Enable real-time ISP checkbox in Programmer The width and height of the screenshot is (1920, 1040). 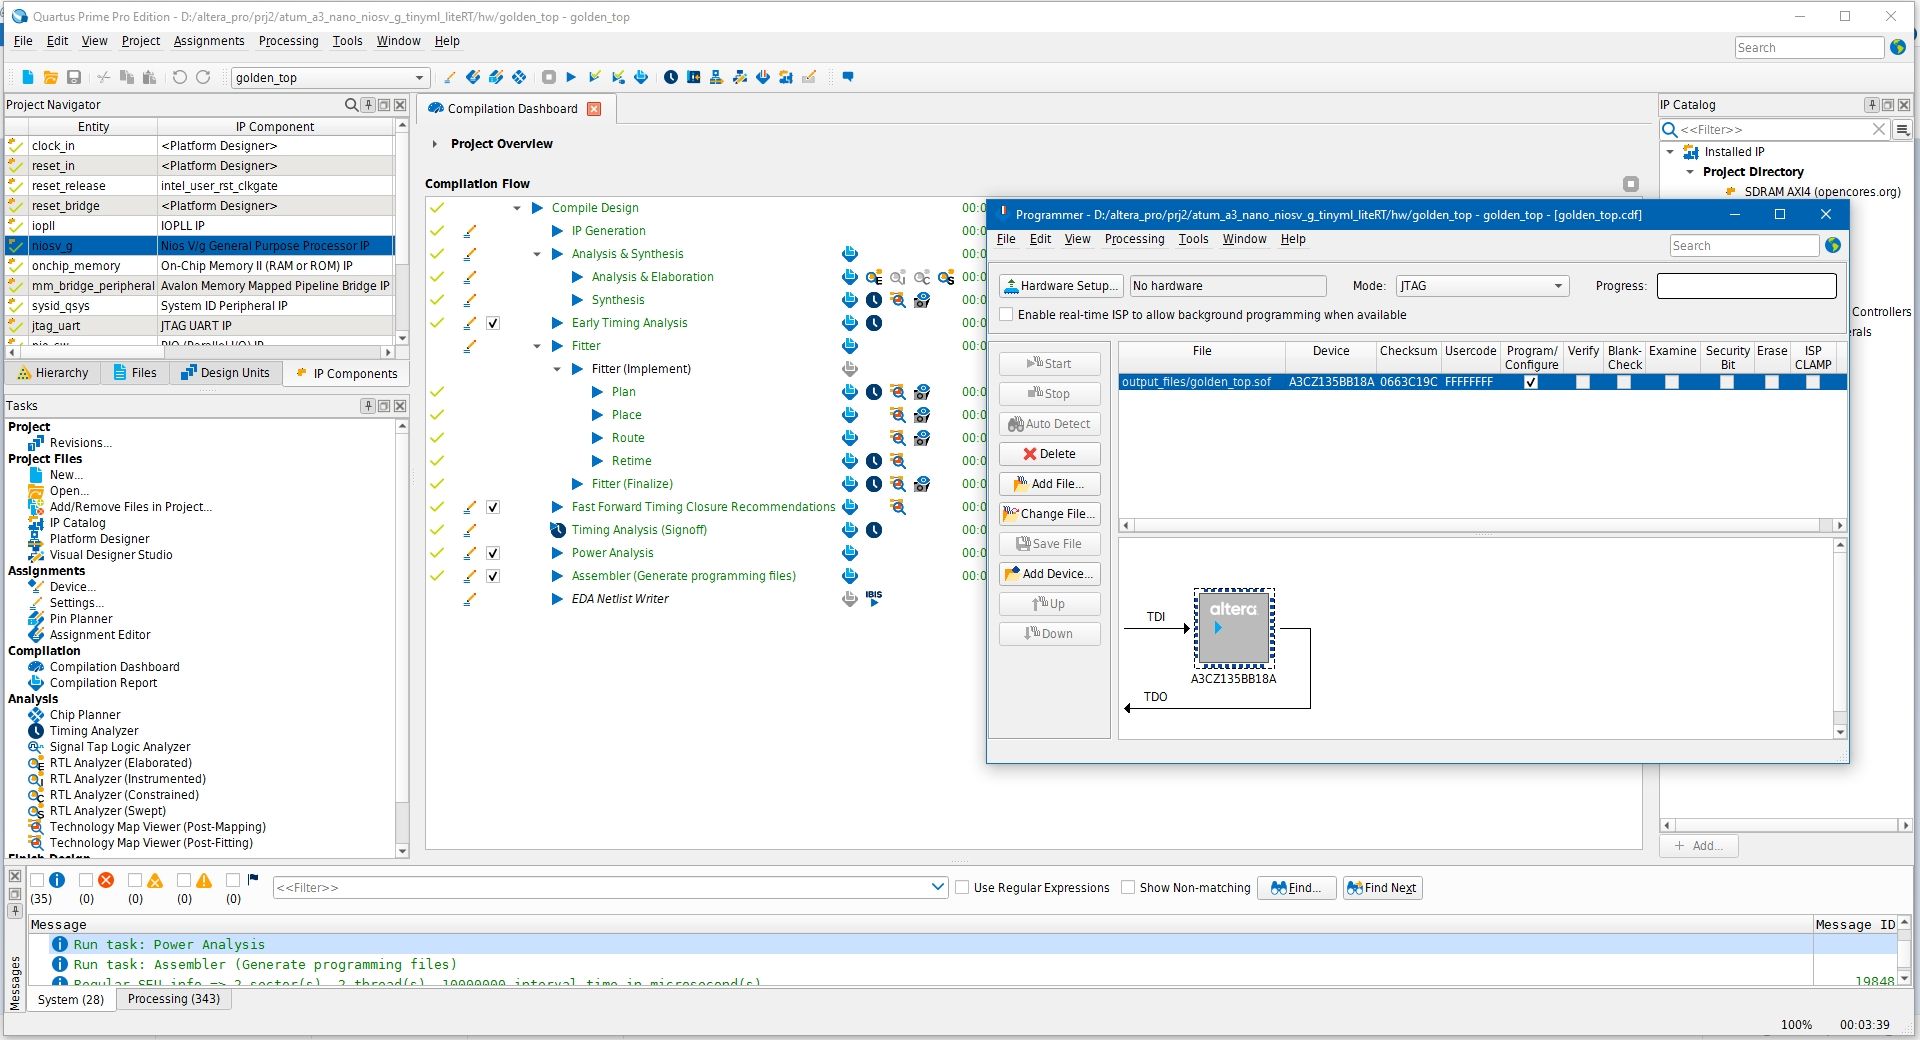tap(1007, 314)
